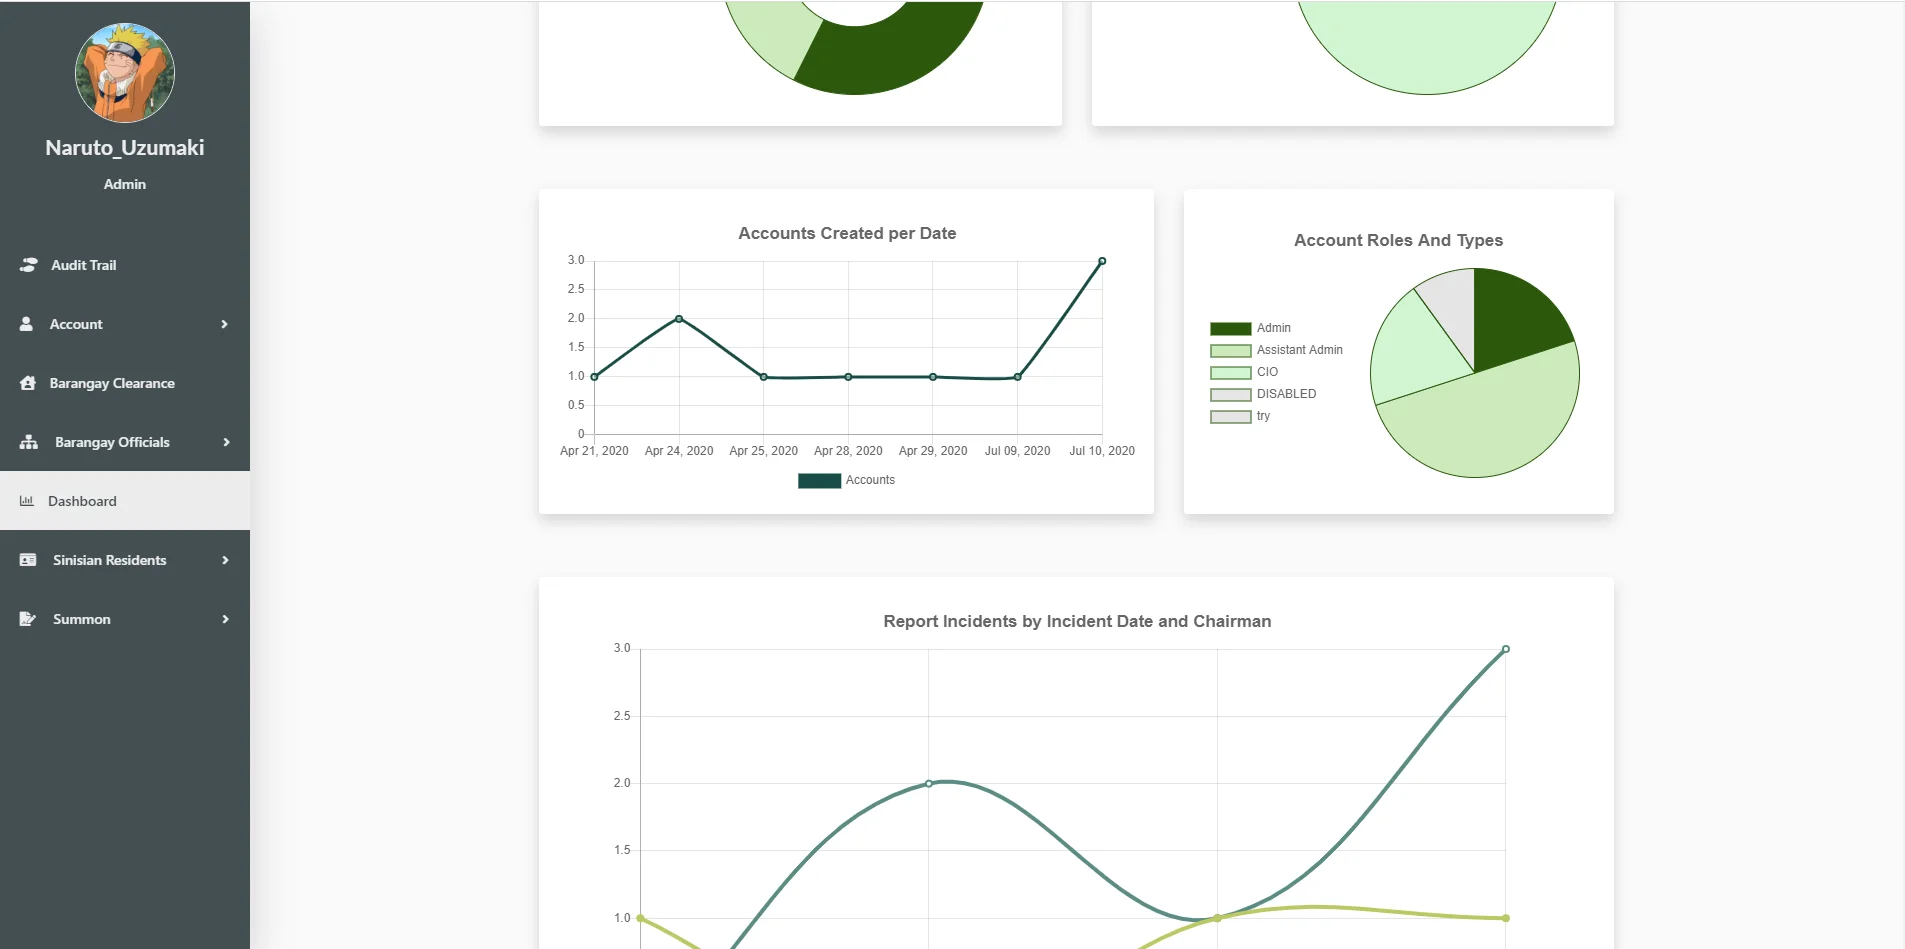Click the peak incident point at 3.0
This screenshot has width=1905, height=949.
pos(1506,649)
